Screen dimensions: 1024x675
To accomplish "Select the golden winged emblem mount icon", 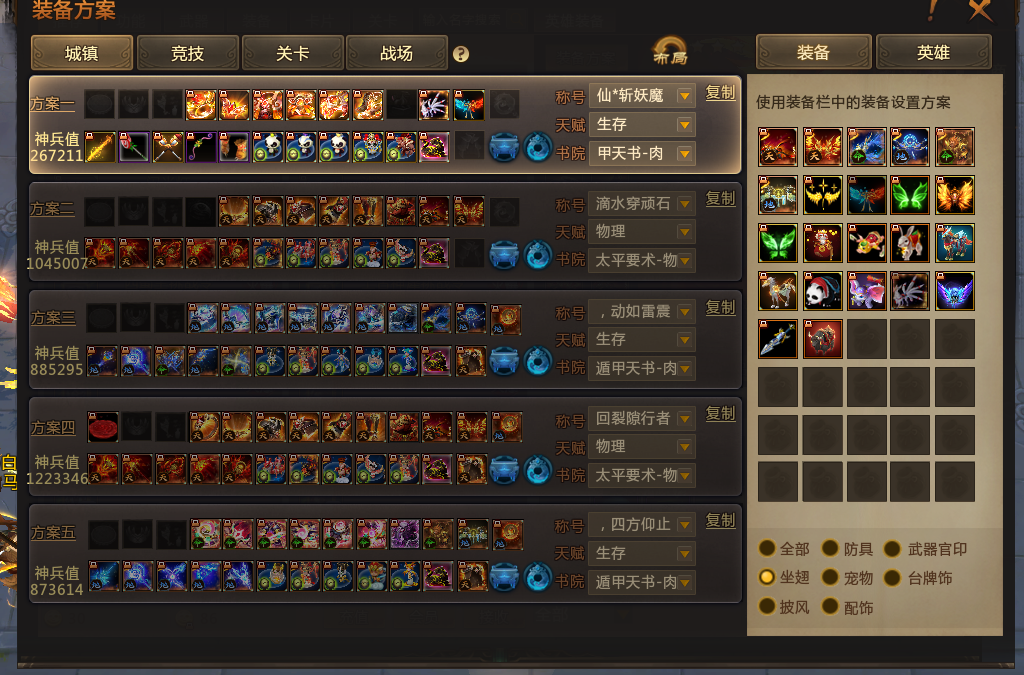I will click(x=822, y=195).
